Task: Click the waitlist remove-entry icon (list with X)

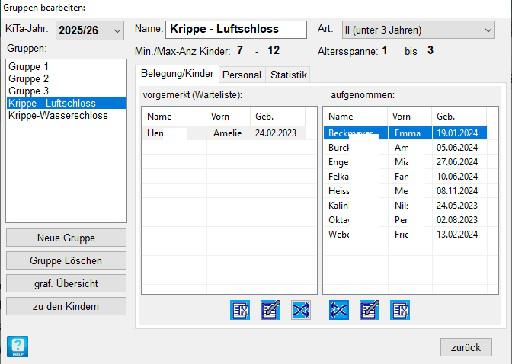Action: coord(240,310)
